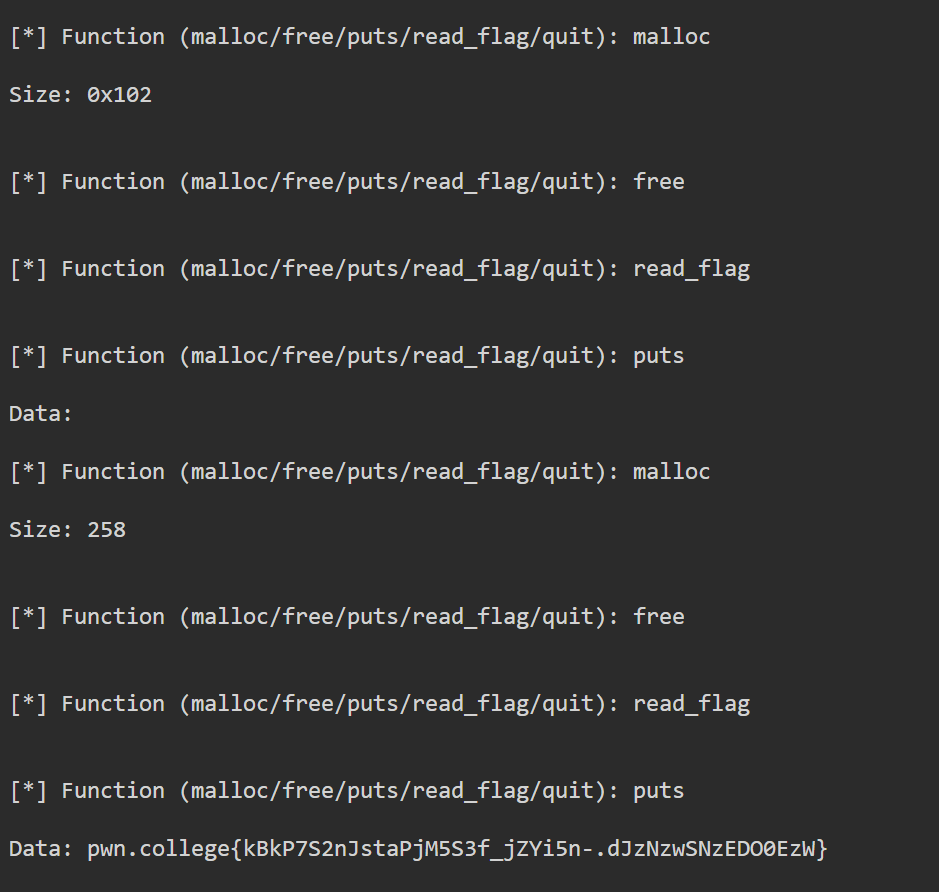The image size is (939, 892).
Task: Click the [*] marker on the final puts prompt
Action: (x=29, y=791)
